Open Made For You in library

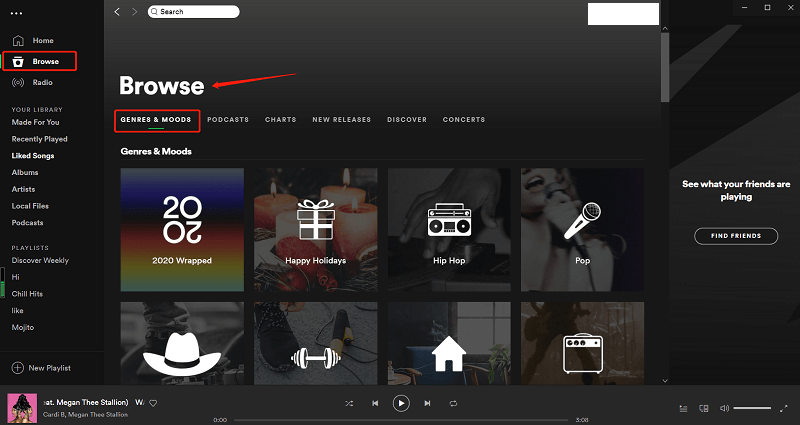(36, 122)
